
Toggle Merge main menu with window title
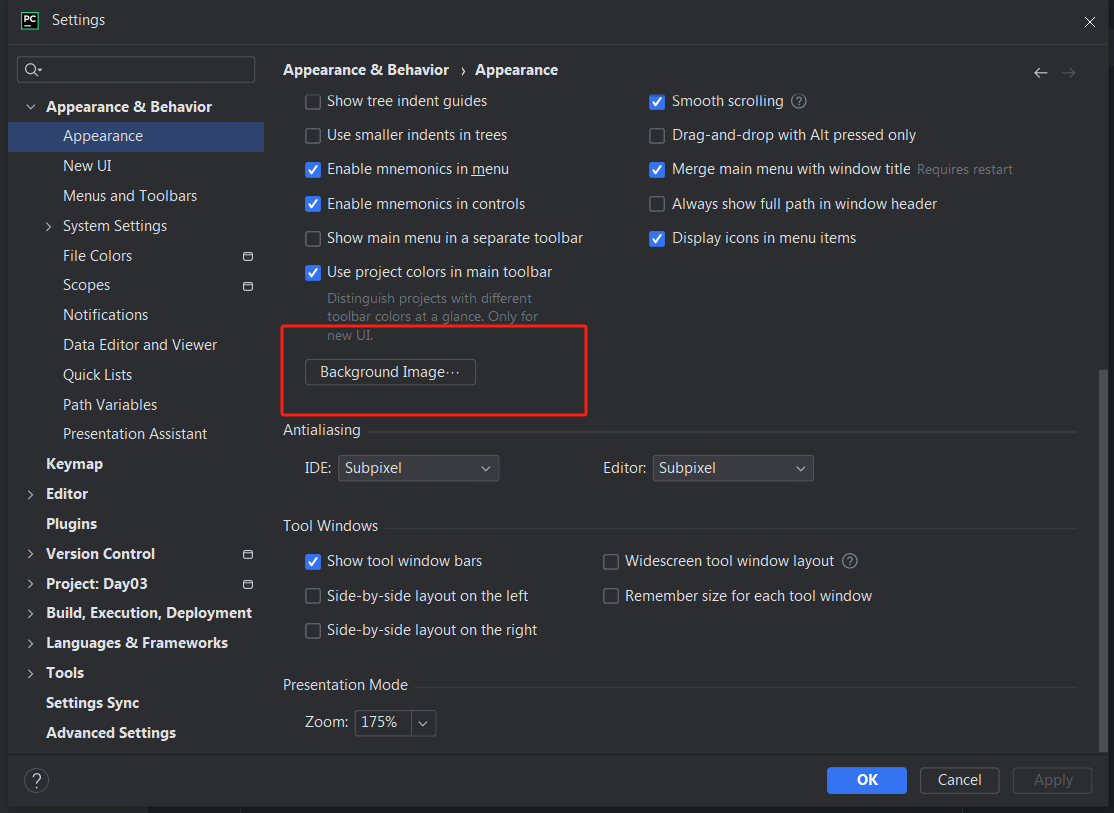tap(657, 169)
